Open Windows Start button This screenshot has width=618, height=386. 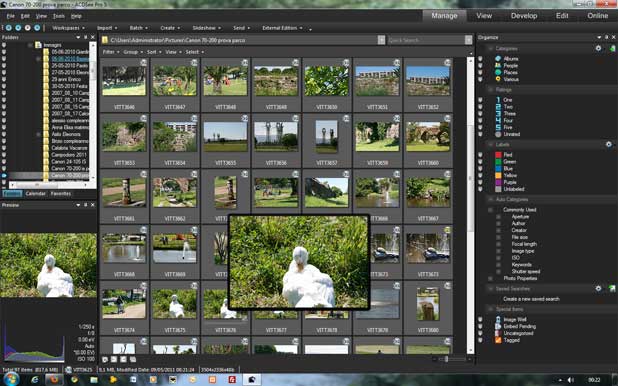point(11,379)
